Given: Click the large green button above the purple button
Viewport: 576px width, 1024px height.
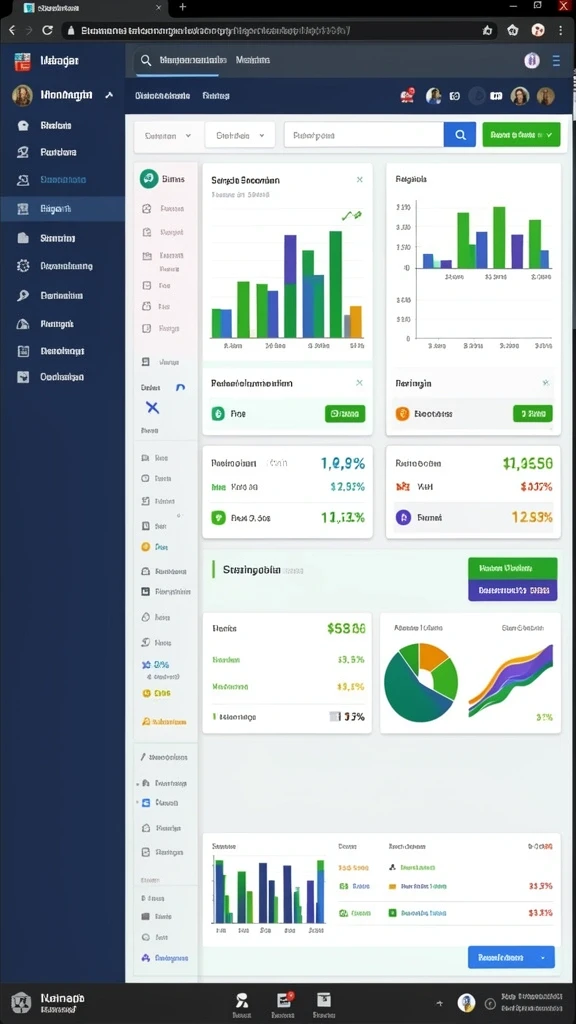Looking at the screenshot, I should click(x=513, y=568).
